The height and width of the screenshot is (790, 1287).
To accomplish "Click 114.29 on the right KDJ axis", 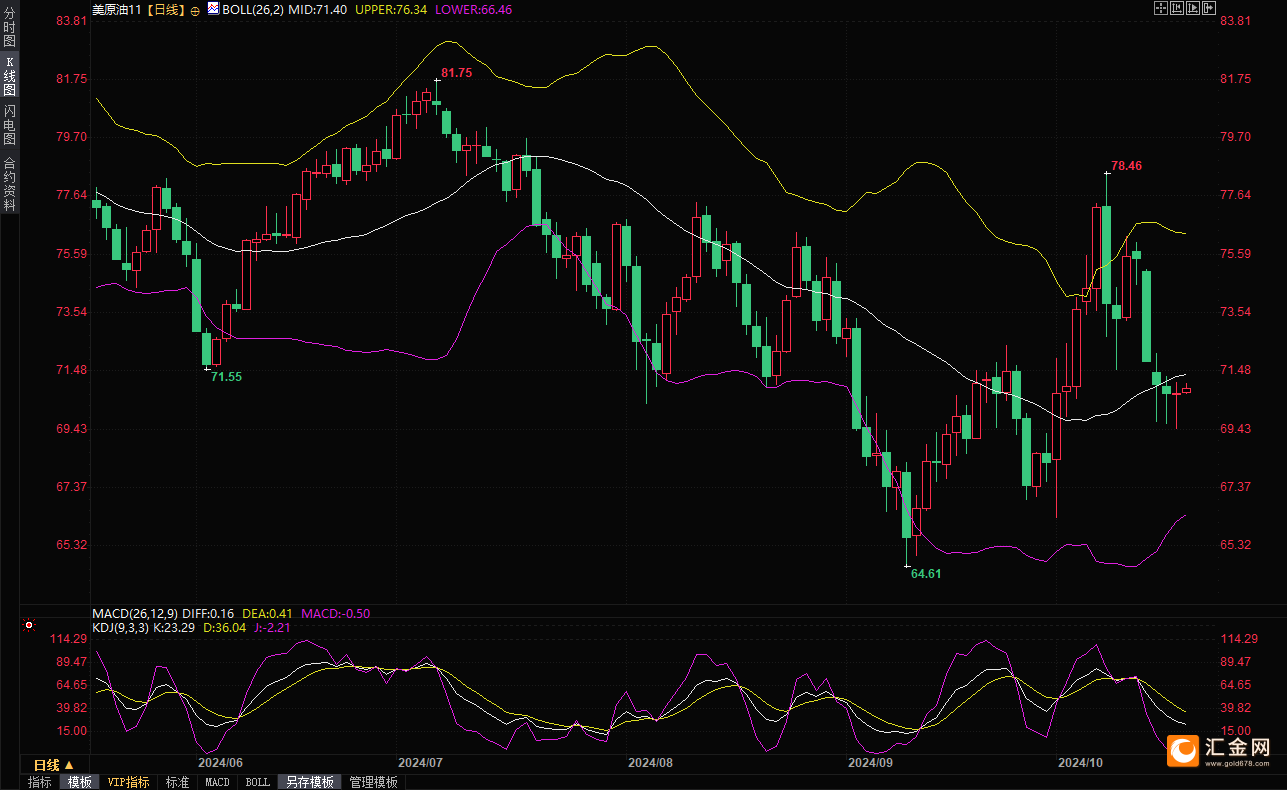I will 1238,639.
